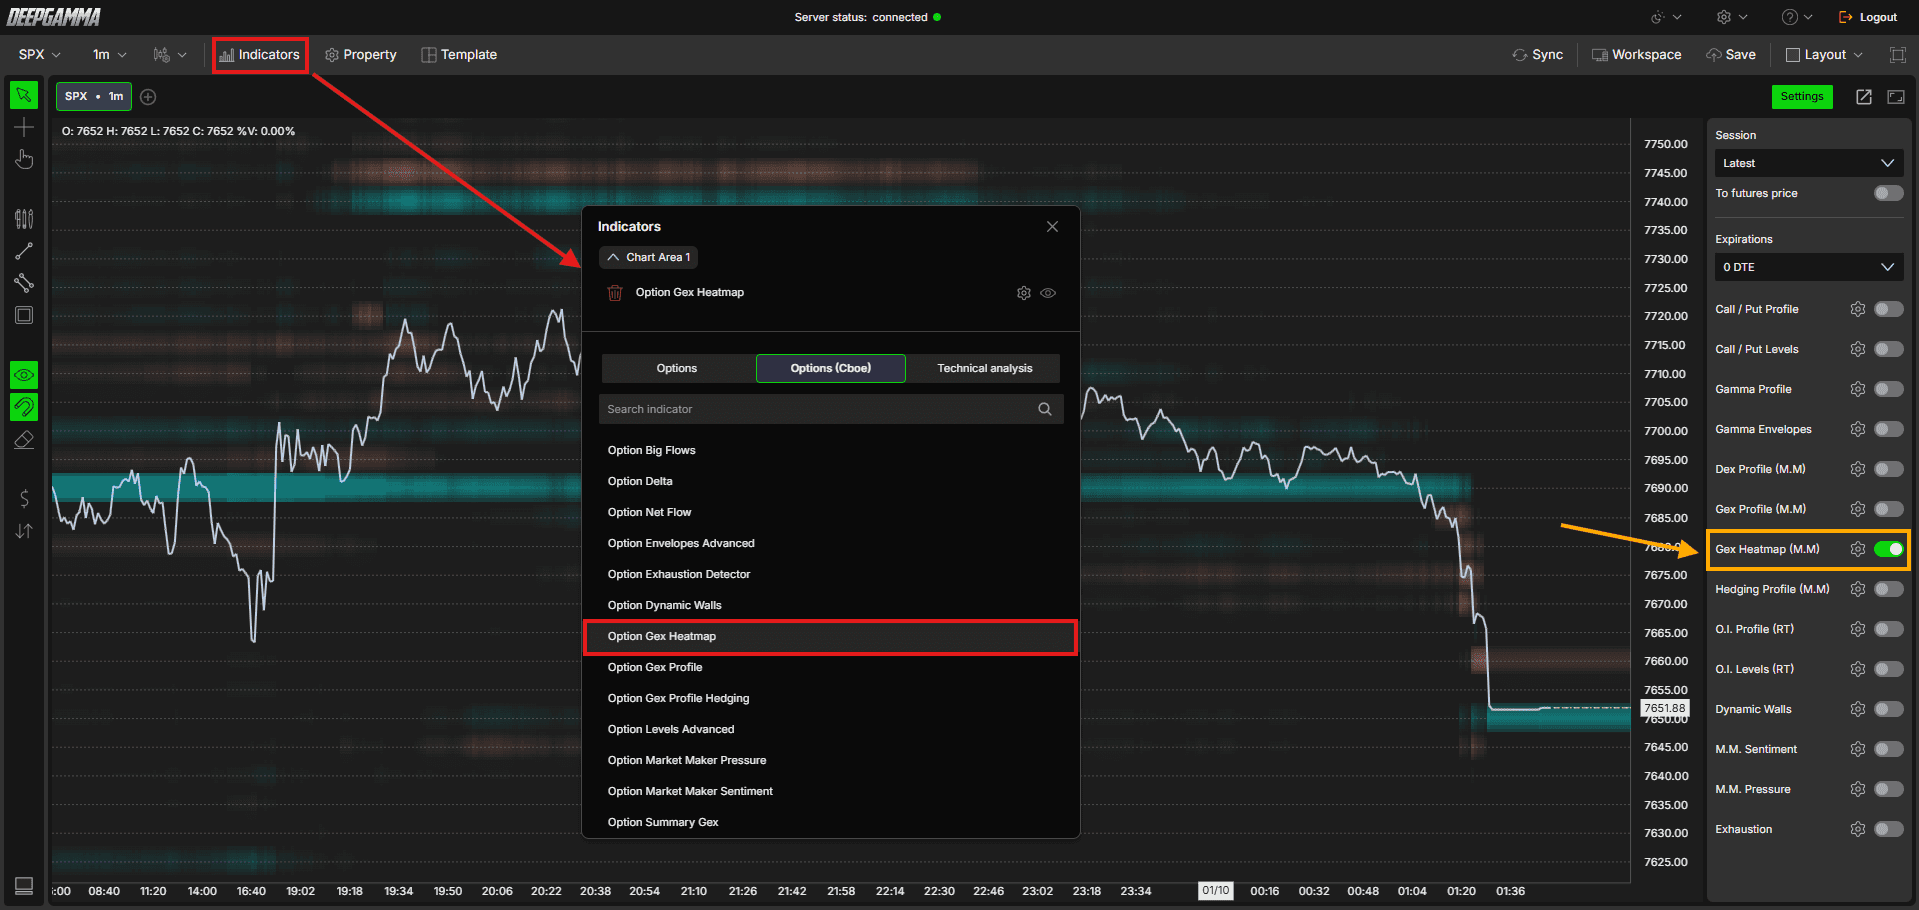Open M.M. Sentiment gear settings
The image size is (1919, 910).
click(1858, 749)
